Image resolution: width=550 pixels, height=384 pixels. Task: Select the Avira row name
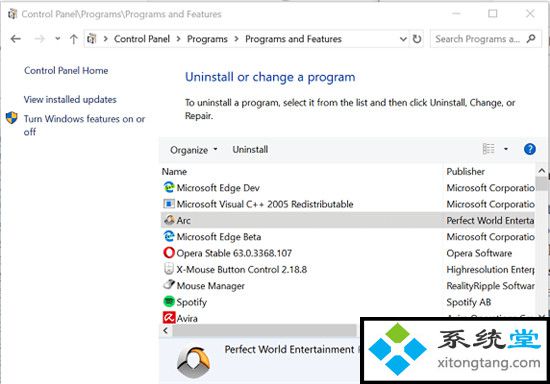pos(187,318)
